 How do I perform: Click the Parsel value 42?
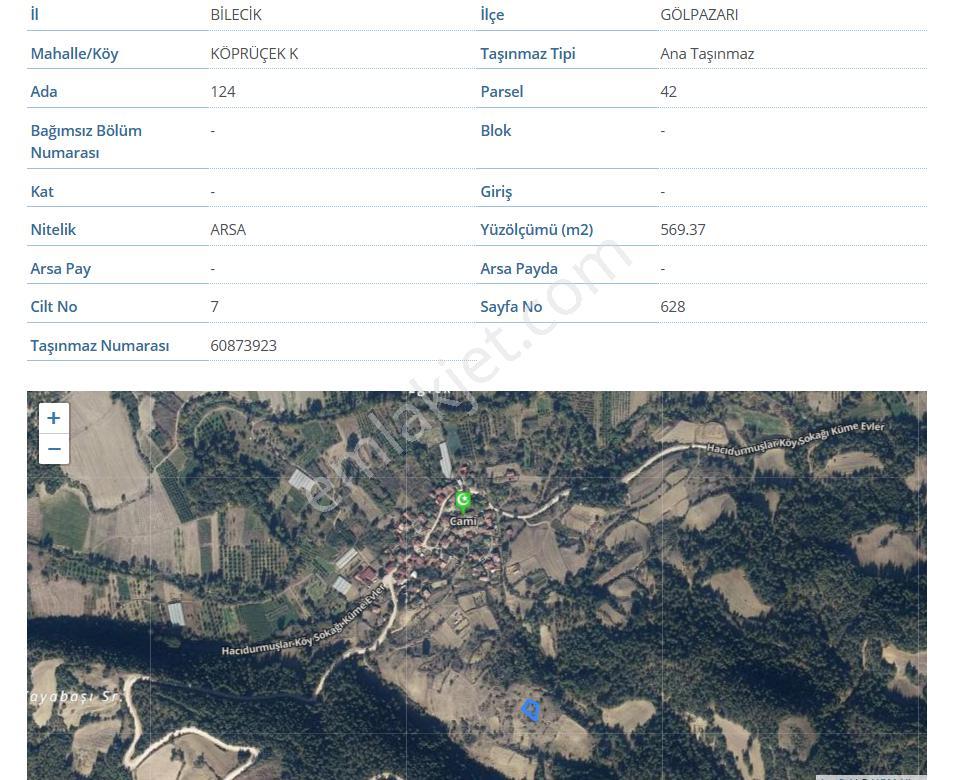click(x=668, y=92)
